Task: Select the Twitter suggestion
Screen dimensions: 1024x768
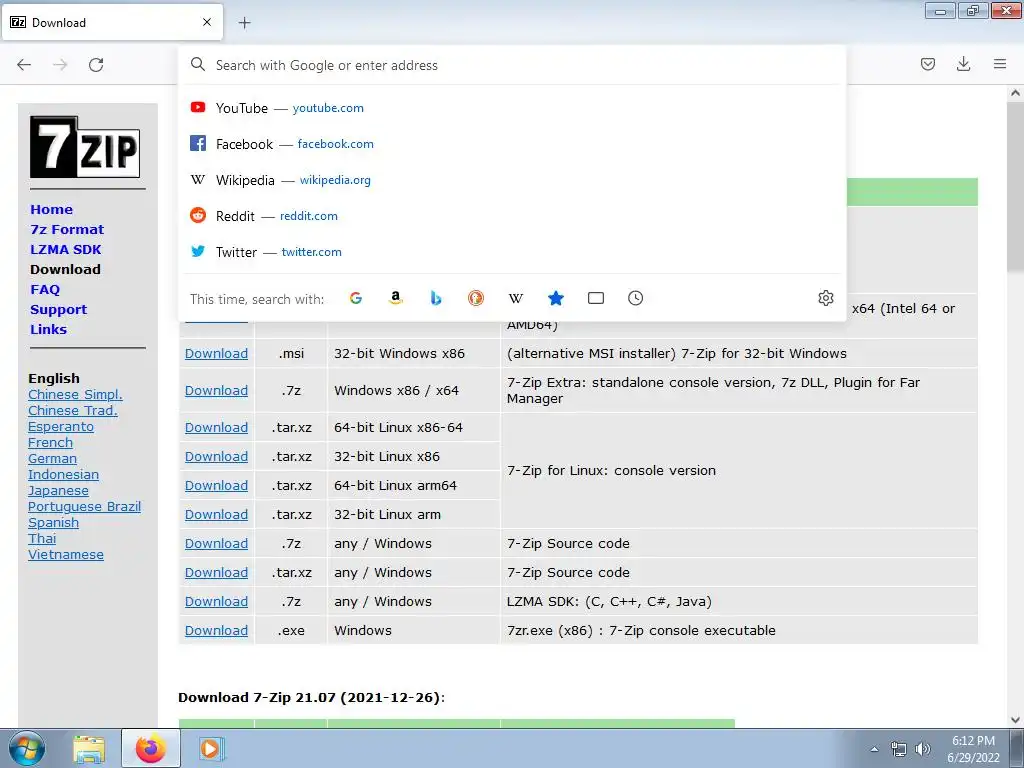Action: [512, 251]
